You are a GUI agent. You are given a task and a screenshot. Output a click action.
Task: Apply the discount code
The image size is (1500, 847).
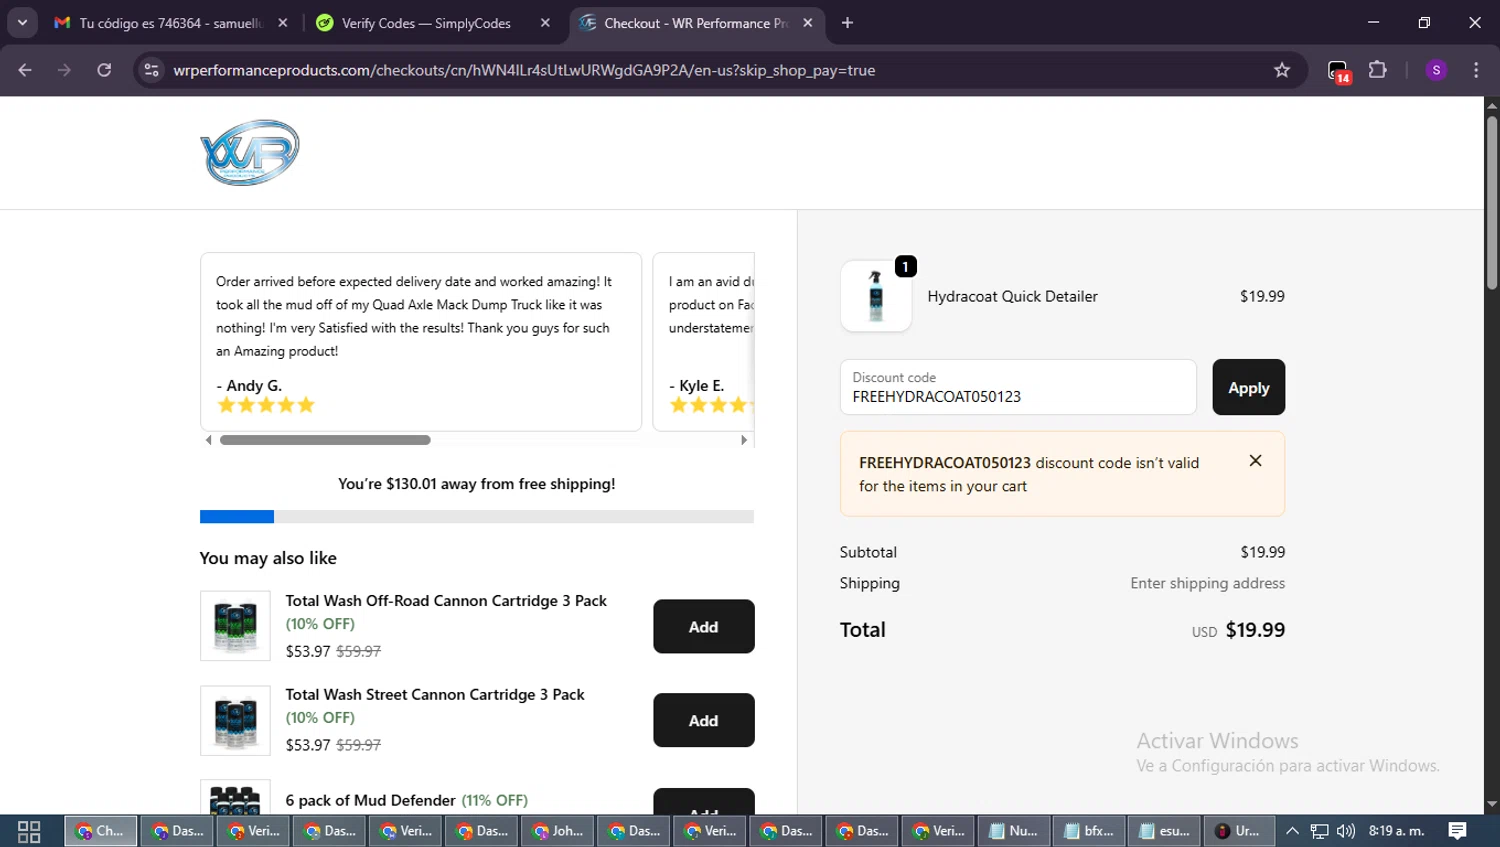point(1249,387)
